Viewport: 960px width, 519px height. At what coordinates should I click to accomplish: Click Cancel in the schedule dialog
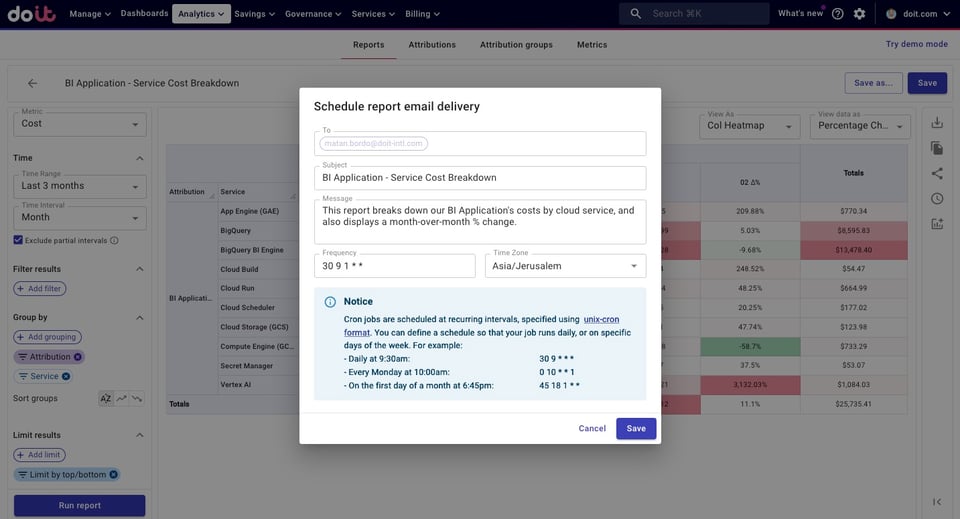pyautogui.click(x=592, y=428)
